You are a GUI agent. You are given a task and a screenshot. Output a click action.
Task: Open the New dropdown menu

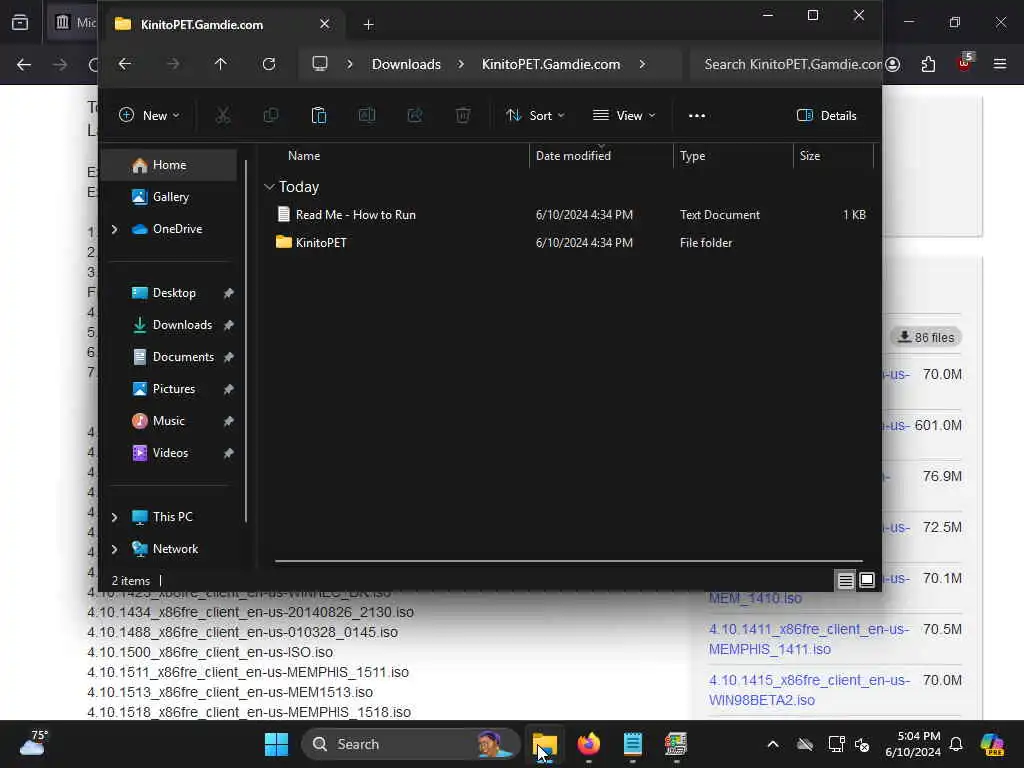[x=150, y=116]
